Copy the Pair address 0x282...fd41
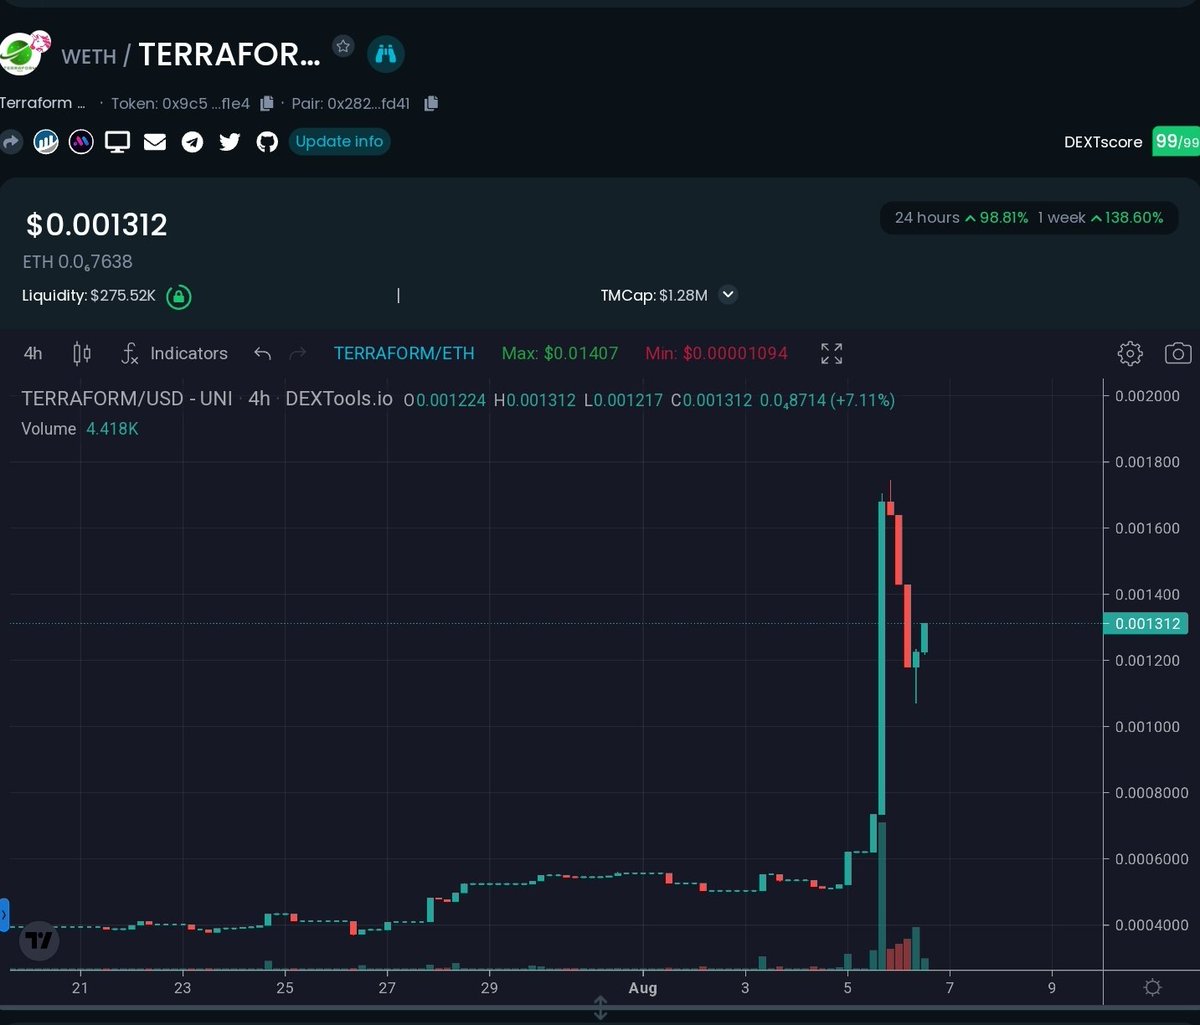 431,103
